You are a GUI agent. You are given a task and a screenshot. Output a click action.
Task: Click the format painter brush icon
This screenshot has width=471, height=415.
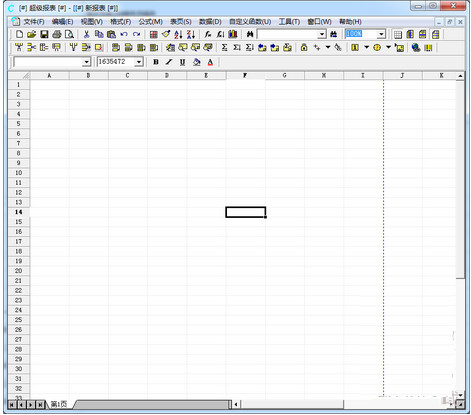coord(166,34)
